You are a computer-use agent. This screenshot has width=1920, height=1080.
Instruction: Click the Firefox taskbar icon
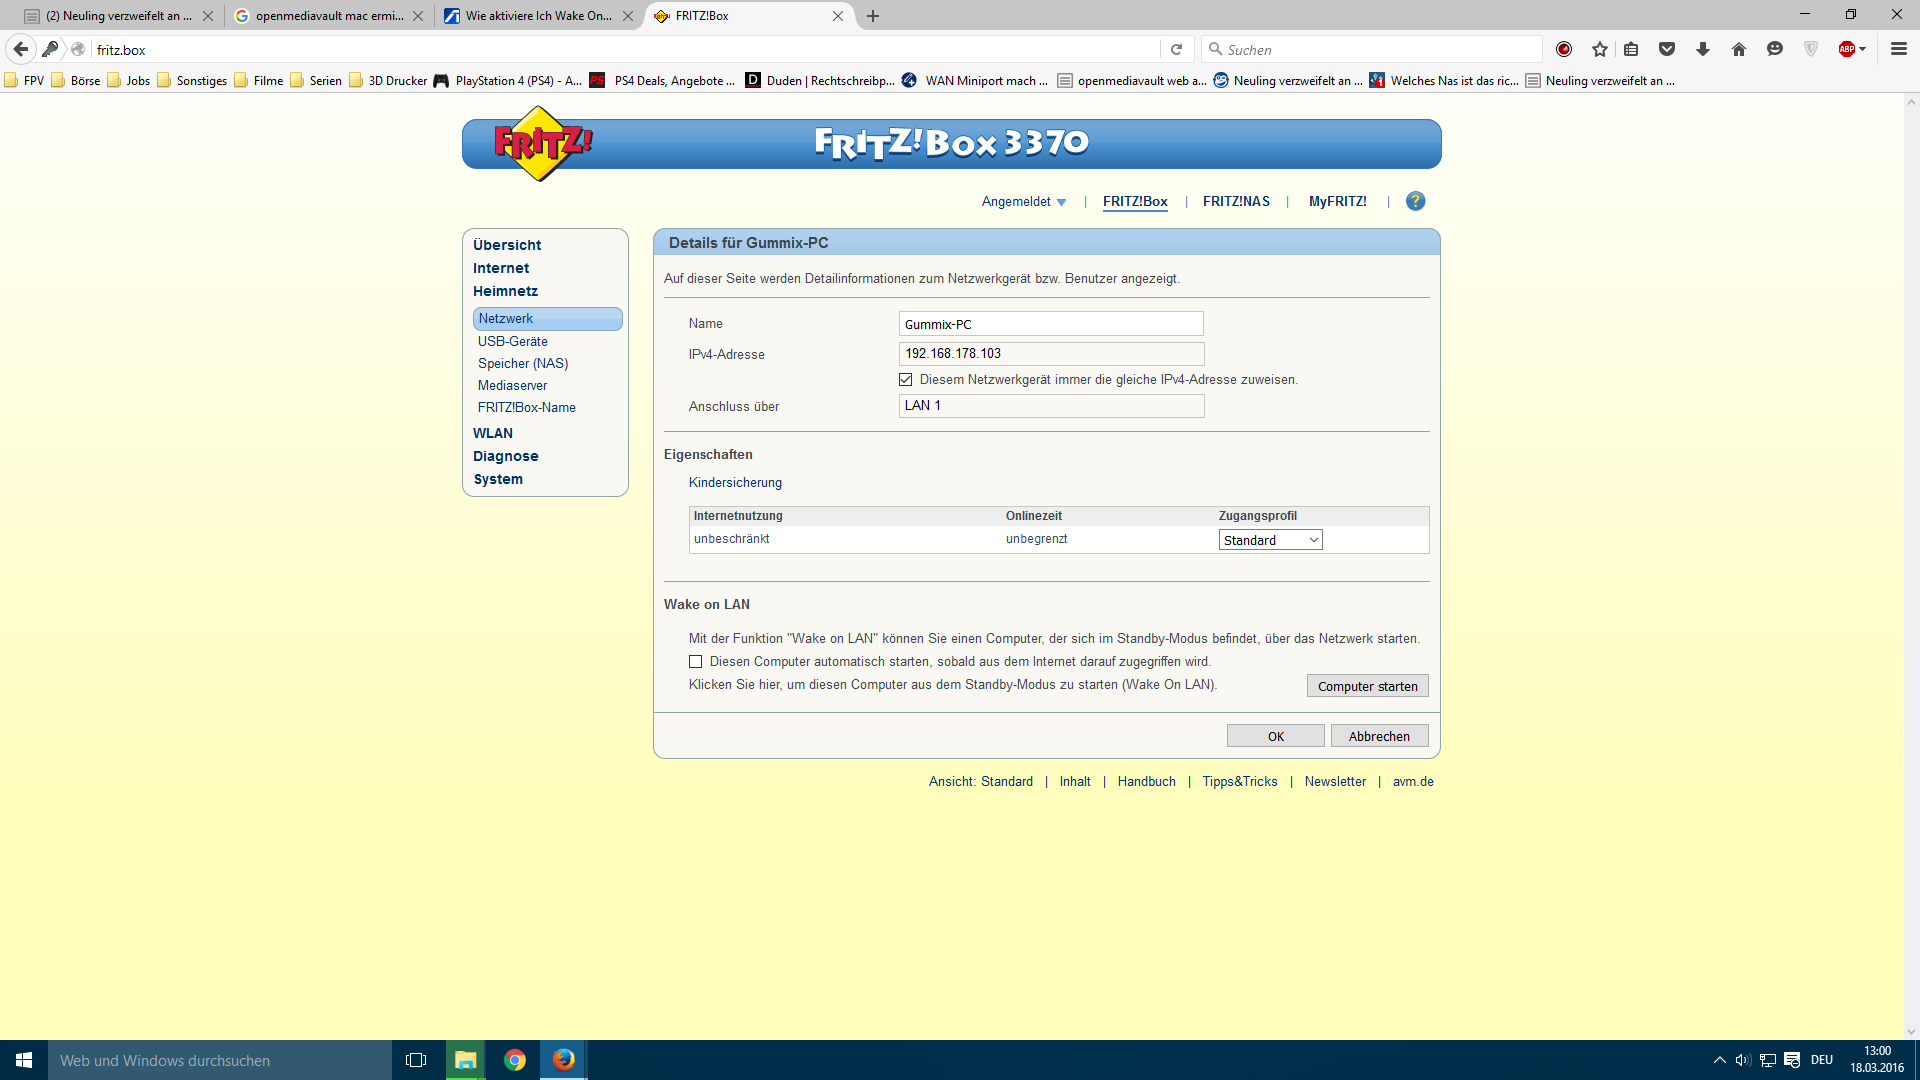pos(564,1060)
